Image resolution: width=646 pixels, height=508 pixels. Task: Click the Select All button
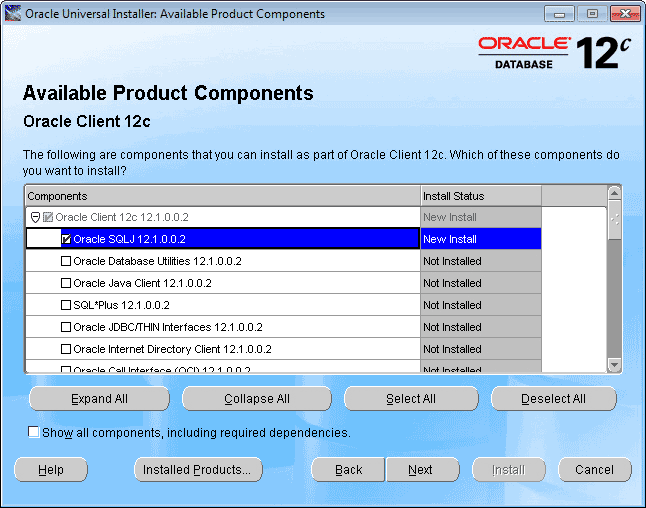(x=411, y=398)
